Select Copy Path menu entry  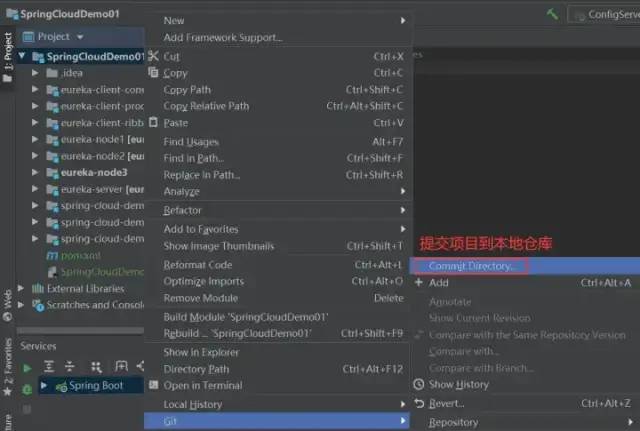279,90
